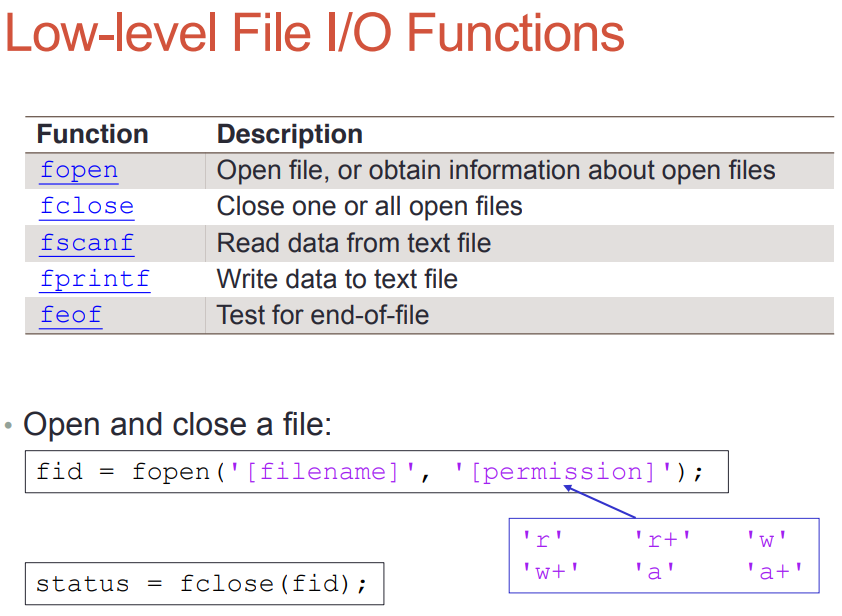The width and height of the screenshot is (842, 616).
Task: Click the 'status = fclose(fid);' code box
Action: [x=205, y=584]
